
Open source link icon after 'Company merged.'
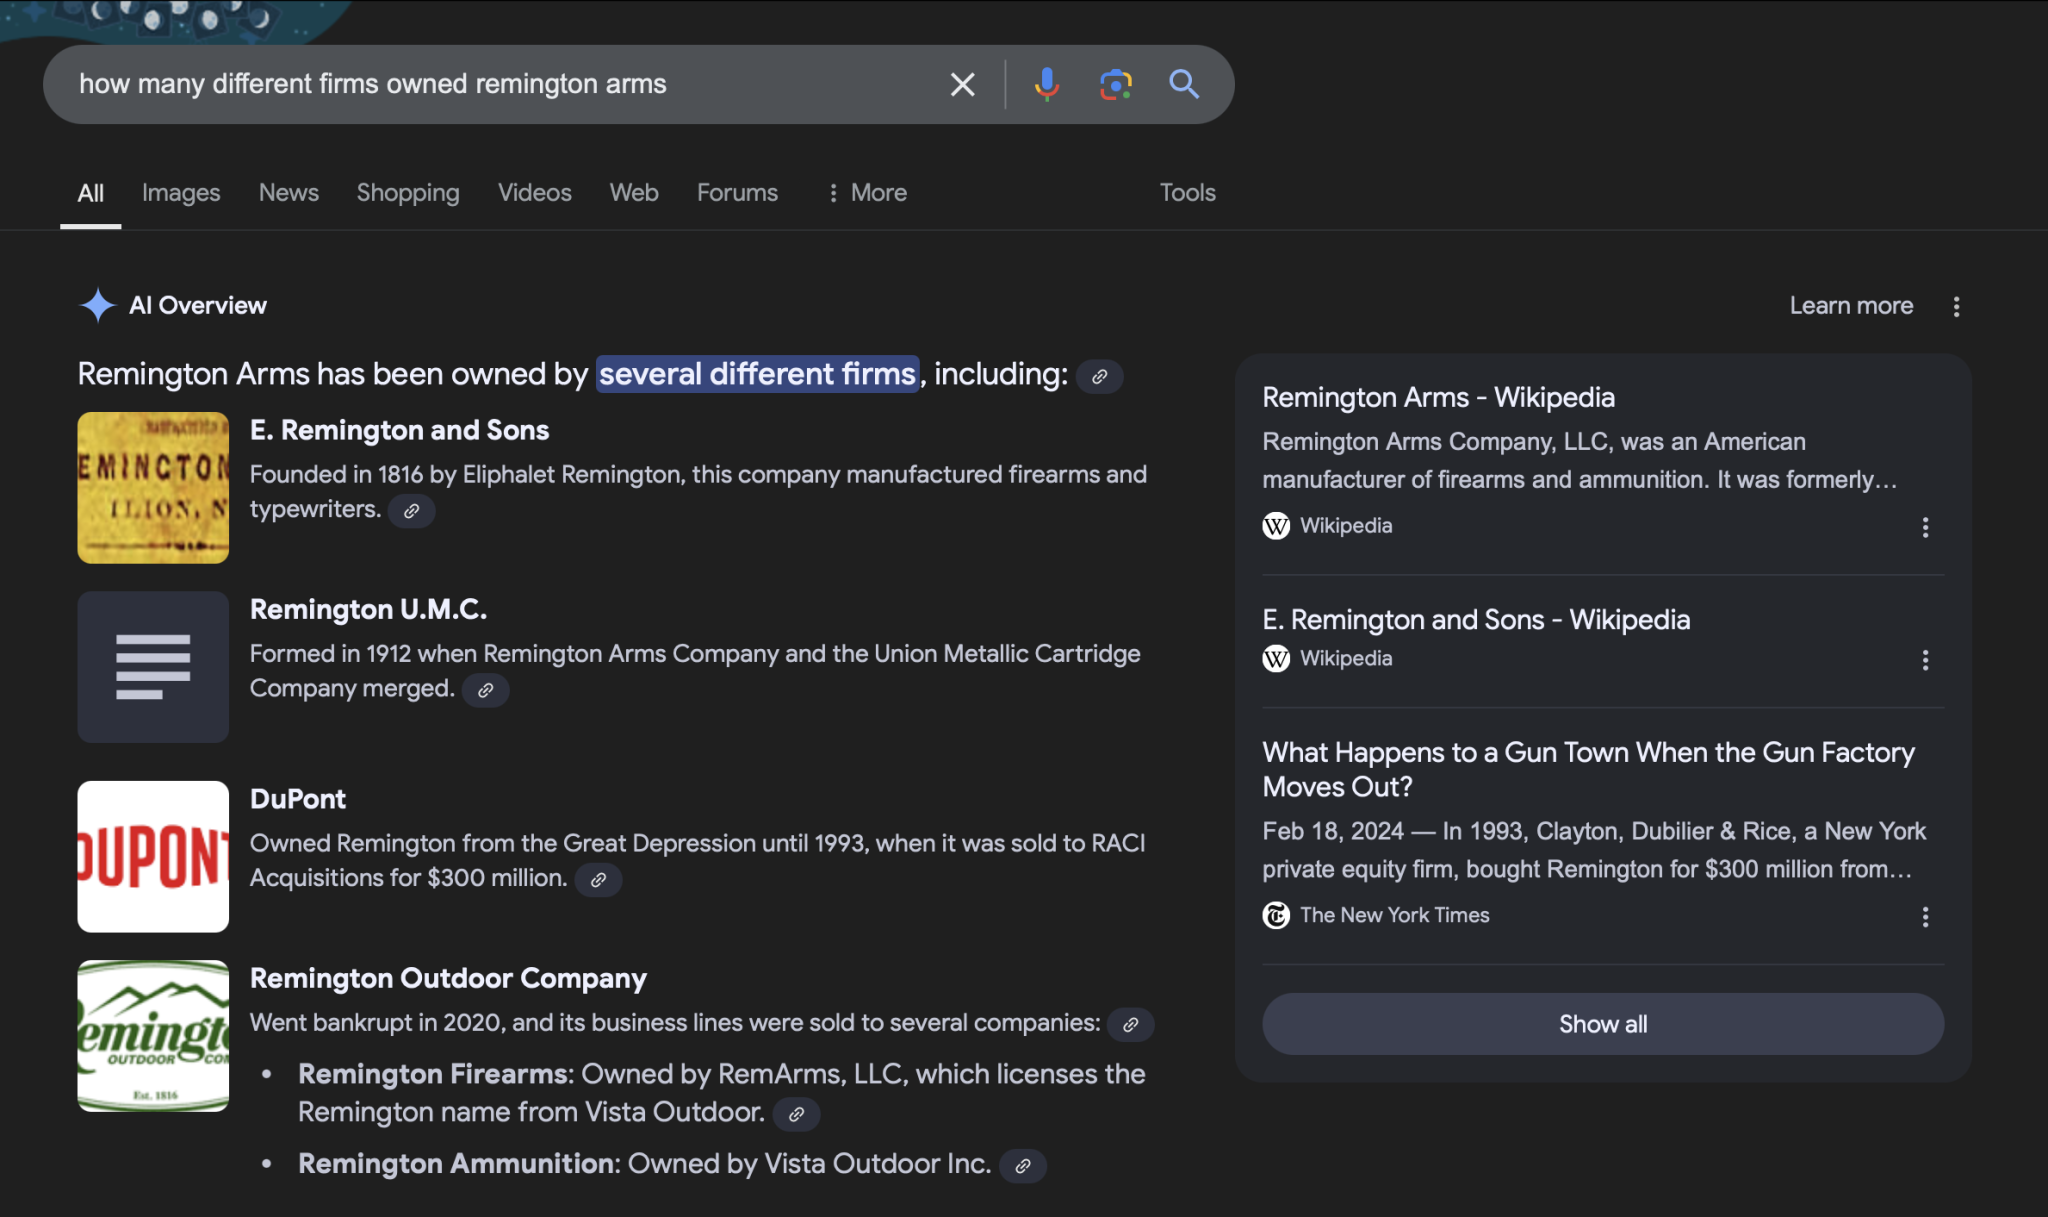[485, 690]
